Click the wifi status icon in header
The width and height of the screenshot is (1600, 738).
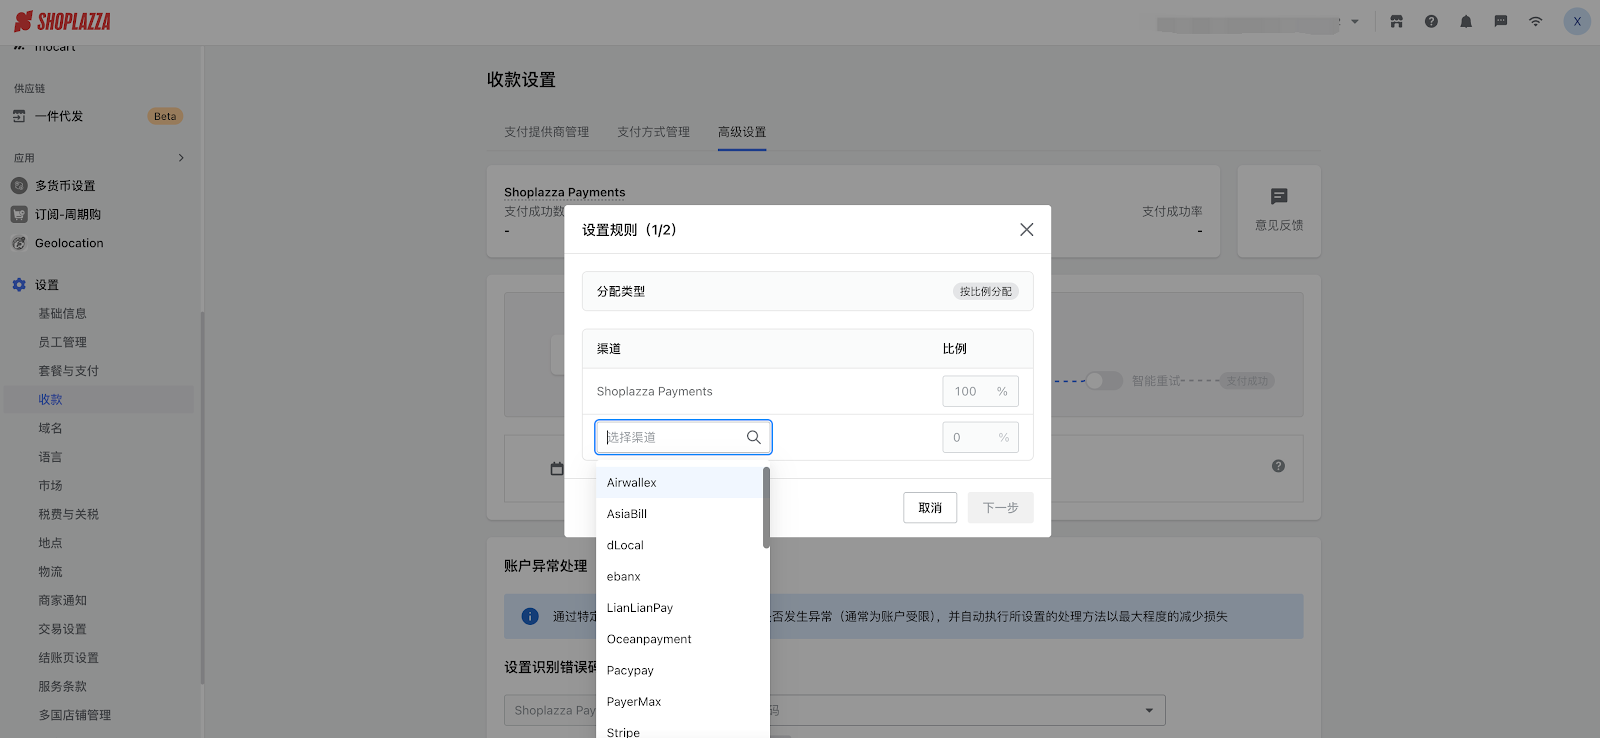[1536, 21]
